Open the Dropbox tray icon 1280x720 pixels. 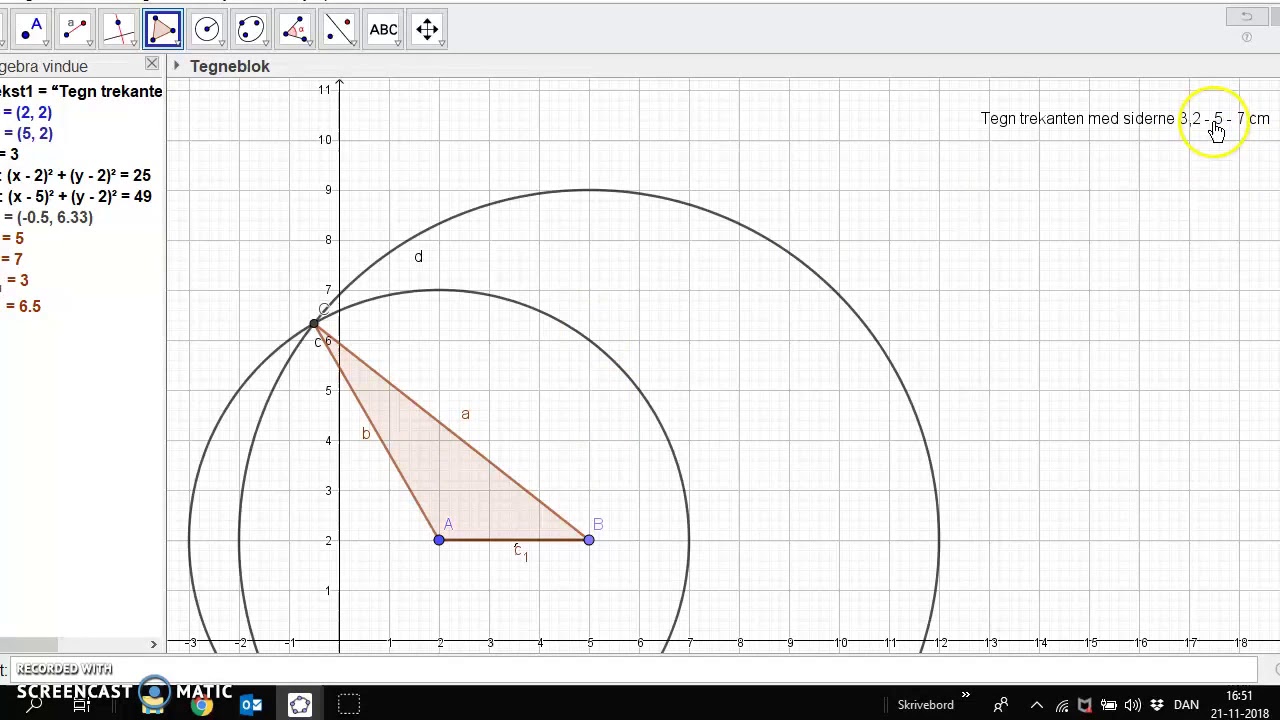[1157, 705]
